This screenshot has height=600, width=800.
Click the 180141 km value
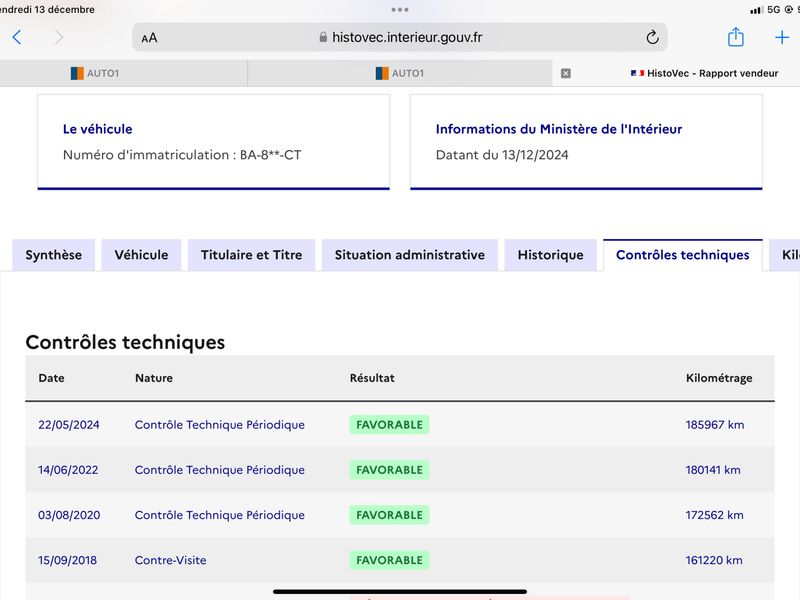pyautogui.click(x=713, y=470)
